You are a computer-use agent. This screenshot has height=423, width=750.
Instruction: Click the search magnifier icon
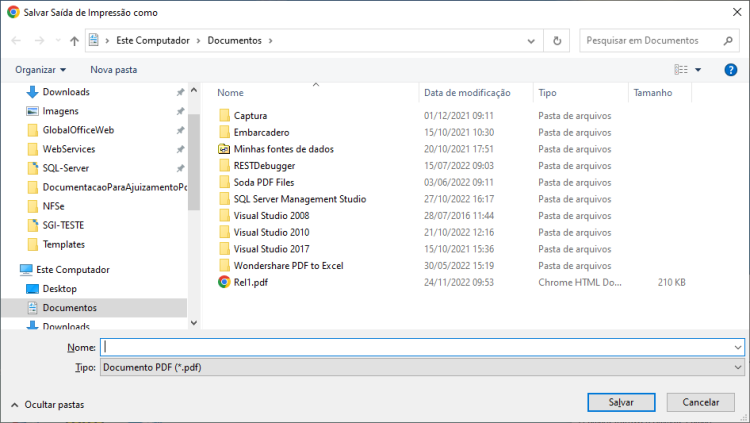[x=728, y=41]
